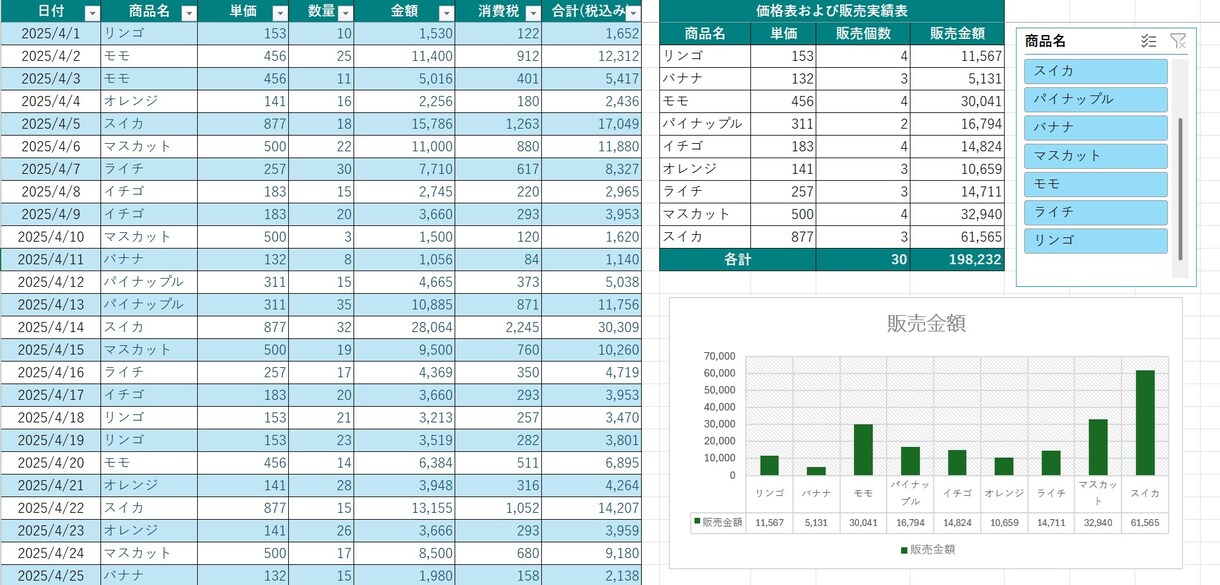Click the 販売個数 header cell

[863, 34]
